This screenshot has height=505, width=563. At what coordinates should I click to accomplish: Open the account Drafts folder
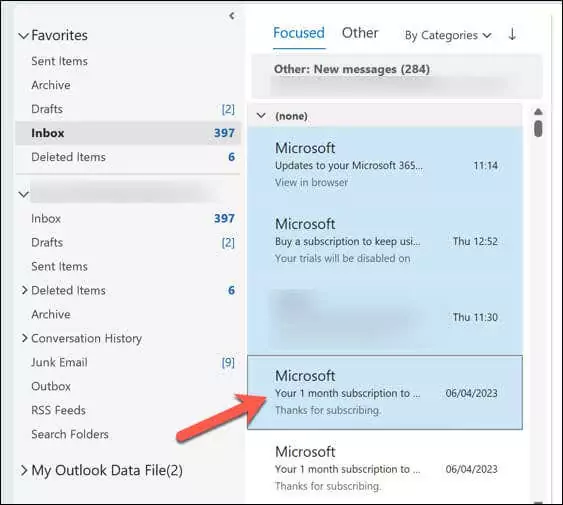(x=47, y=242)
